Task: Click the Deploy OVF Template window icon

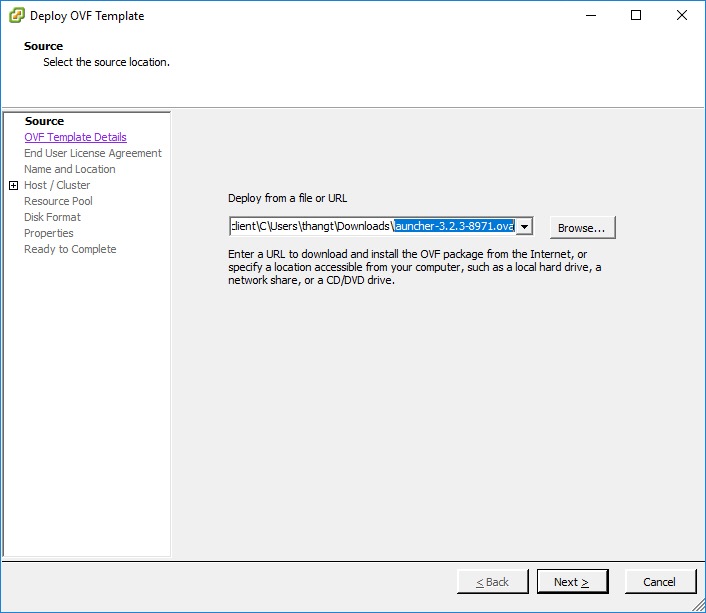Action: click(x=17, y=15)
